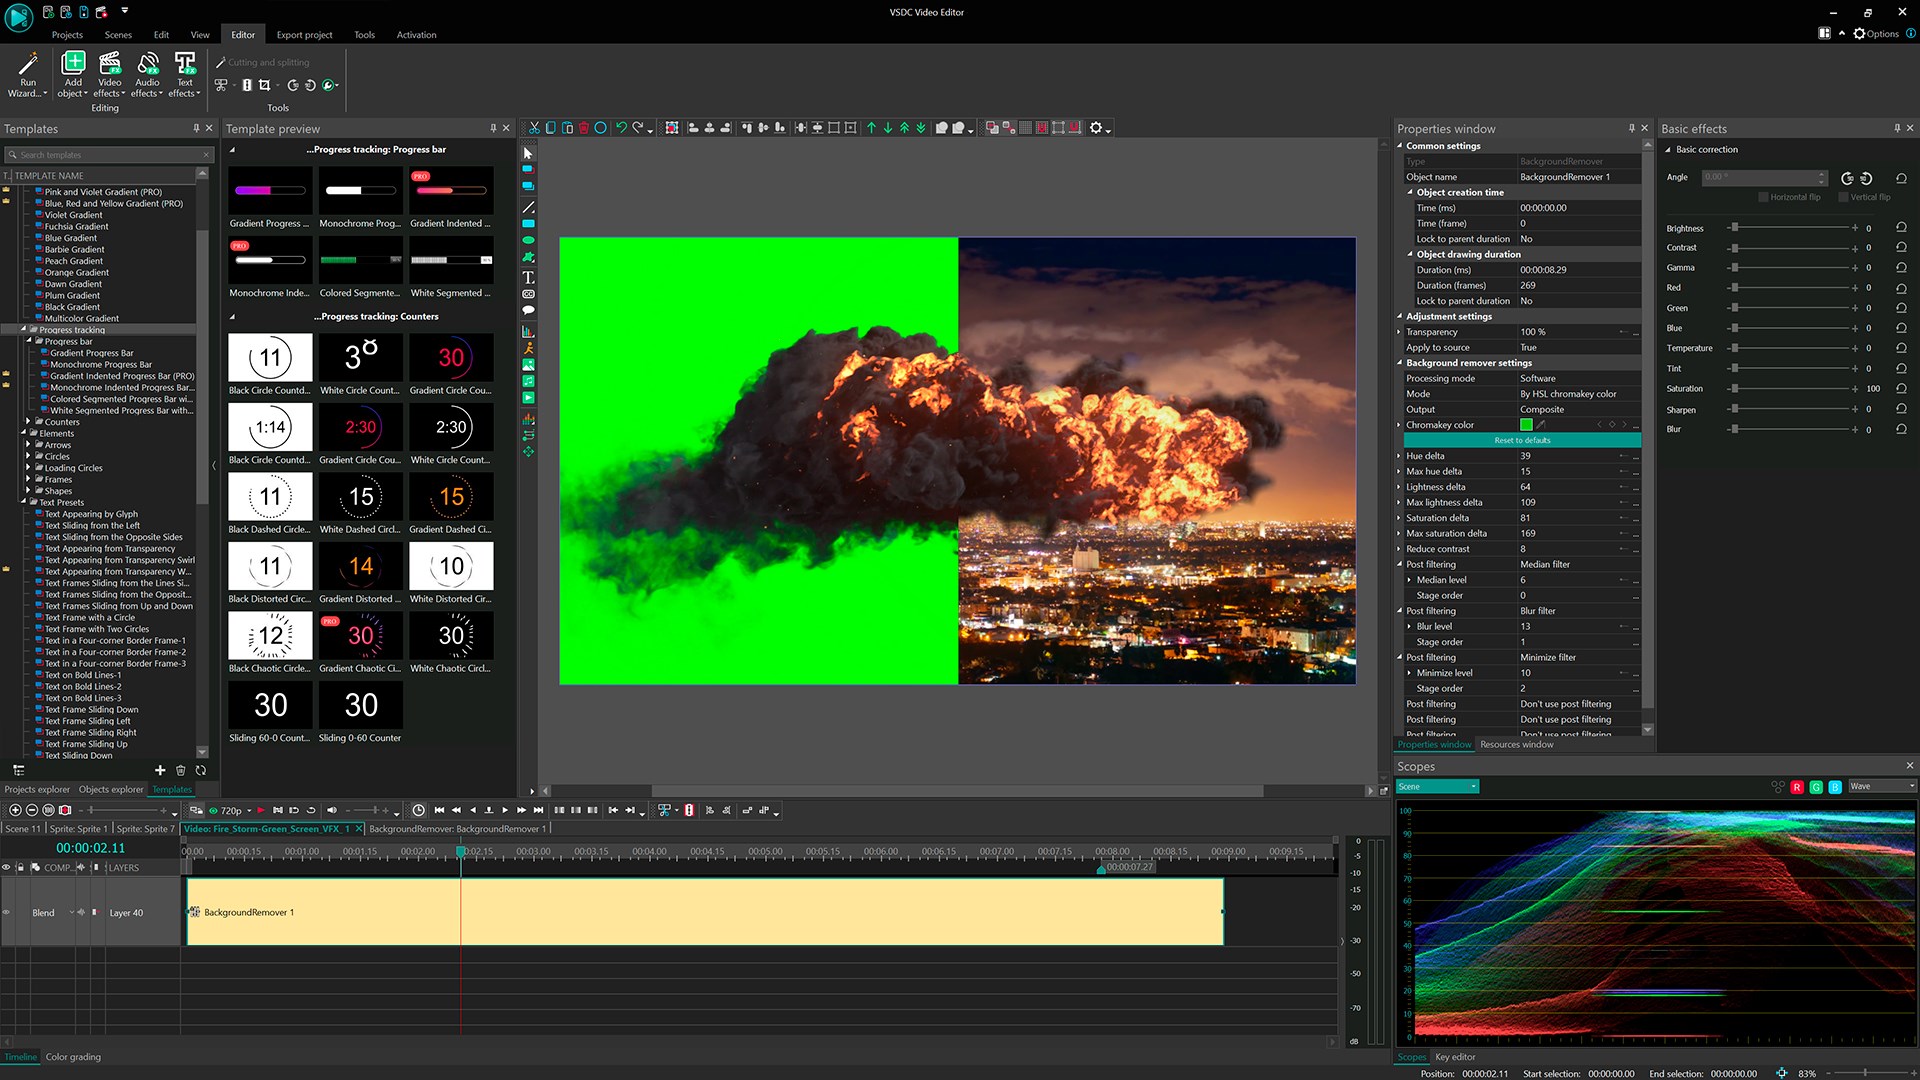
Task: Enable the Horizontal flip checkbox in Basic effects
Action: [x=1765, y=196]
